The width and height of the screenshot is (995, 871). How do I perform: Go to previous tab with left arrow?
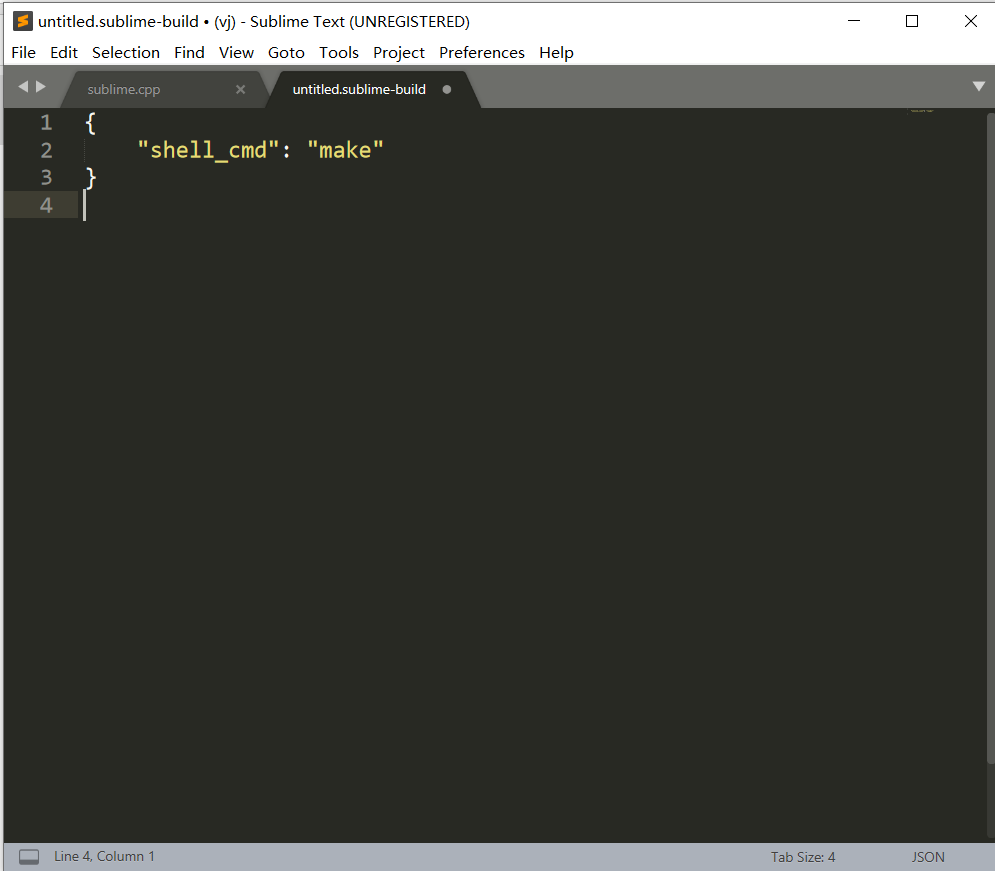(23, 86)
